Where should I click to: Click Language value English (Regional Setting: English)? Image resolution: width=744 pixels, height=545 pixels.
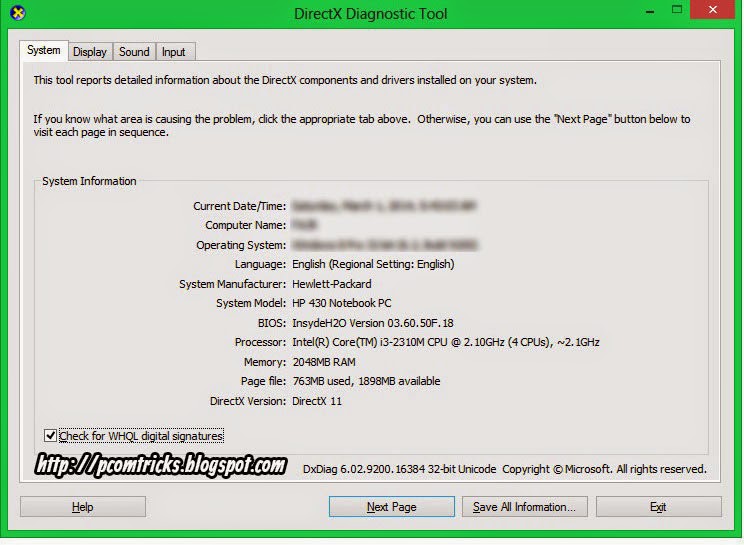373,264
